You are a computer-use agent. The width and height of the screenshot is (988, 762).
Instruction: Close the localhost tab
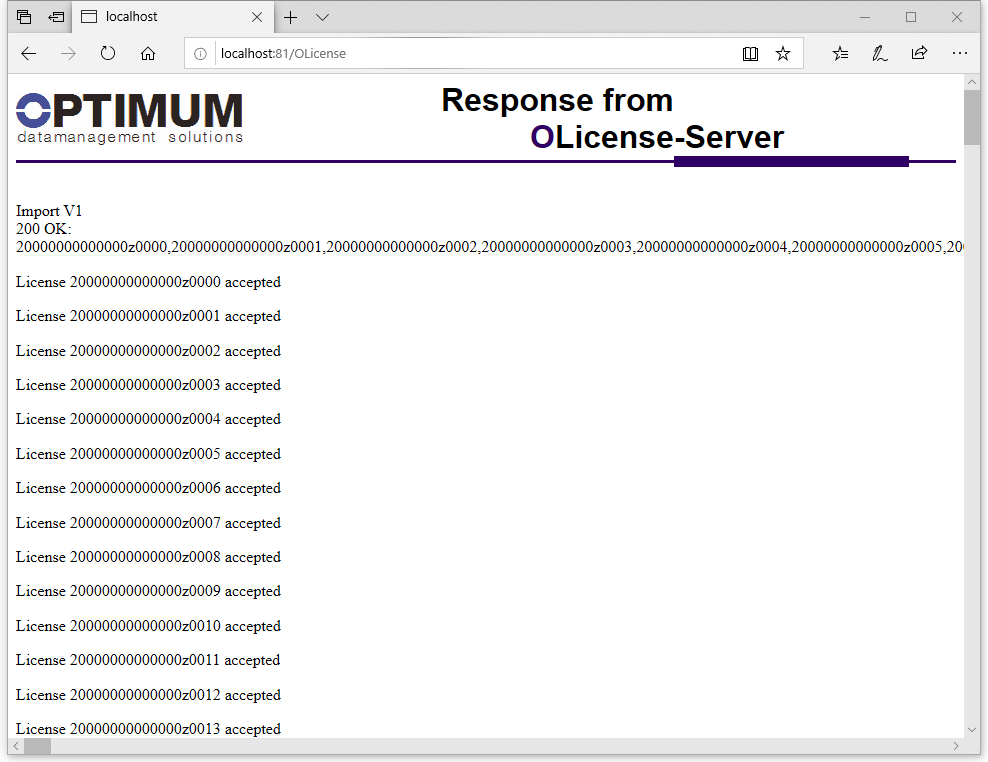coord(257,17)
